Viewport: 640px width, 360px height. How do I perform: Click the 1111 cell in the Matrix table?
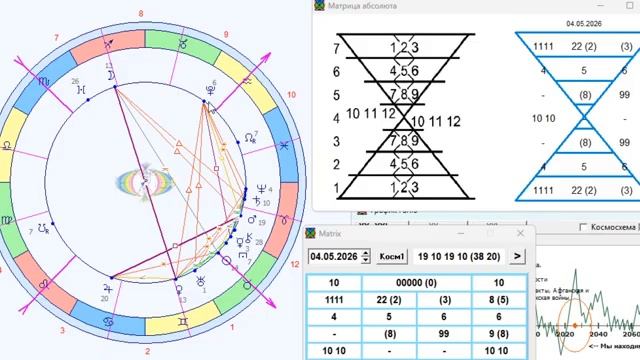(x=334, y=300)
